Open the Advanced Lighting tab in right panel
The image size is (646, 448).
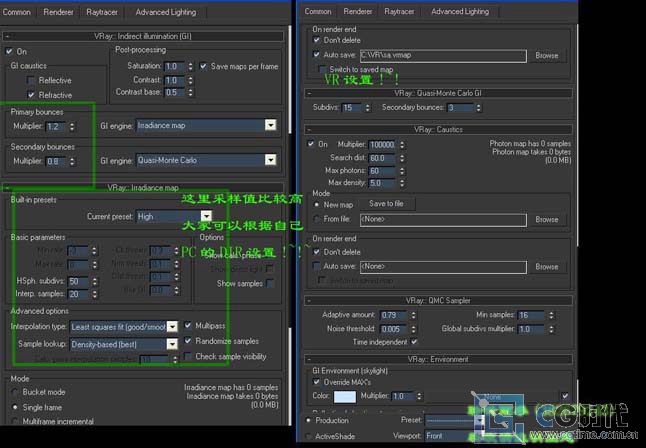pyautogui.click(x=459, y=12)
